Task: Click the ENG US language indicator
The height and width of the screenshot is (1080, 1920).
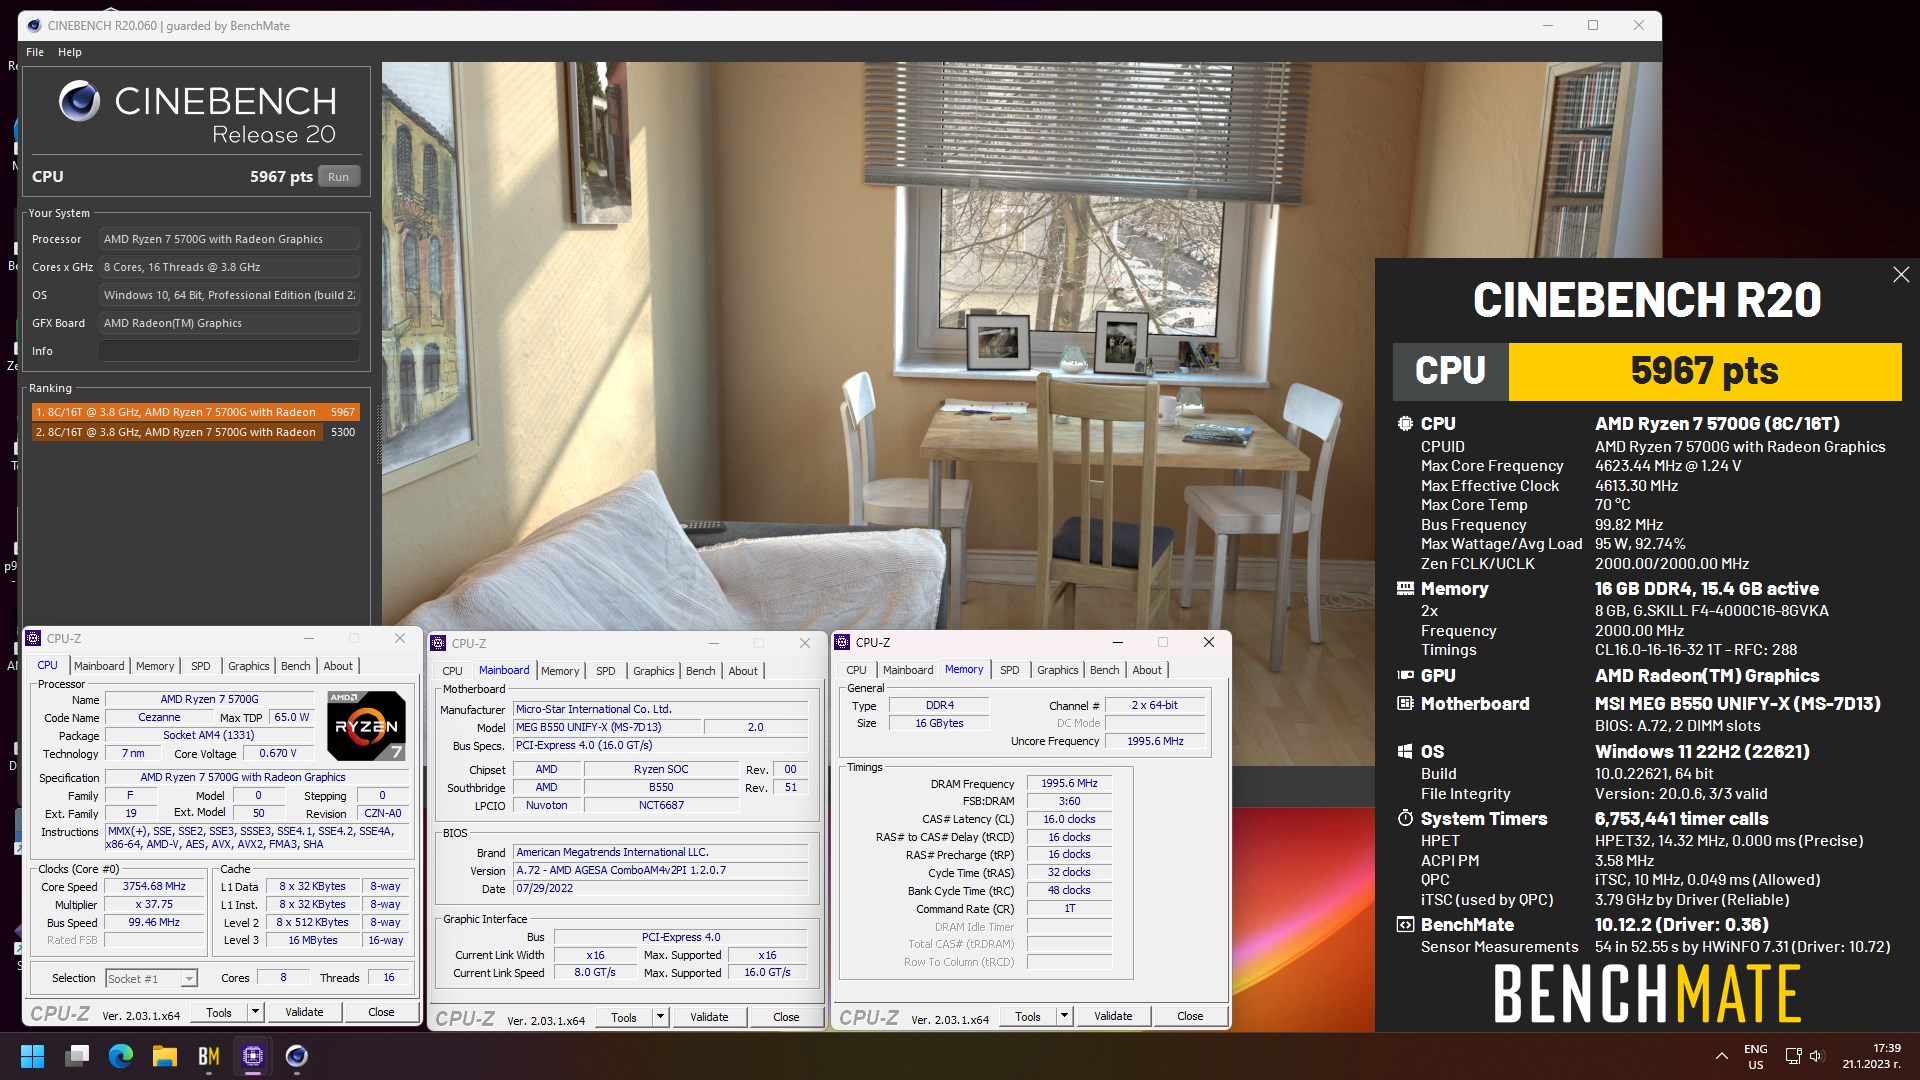Action: [1756, 1057]
